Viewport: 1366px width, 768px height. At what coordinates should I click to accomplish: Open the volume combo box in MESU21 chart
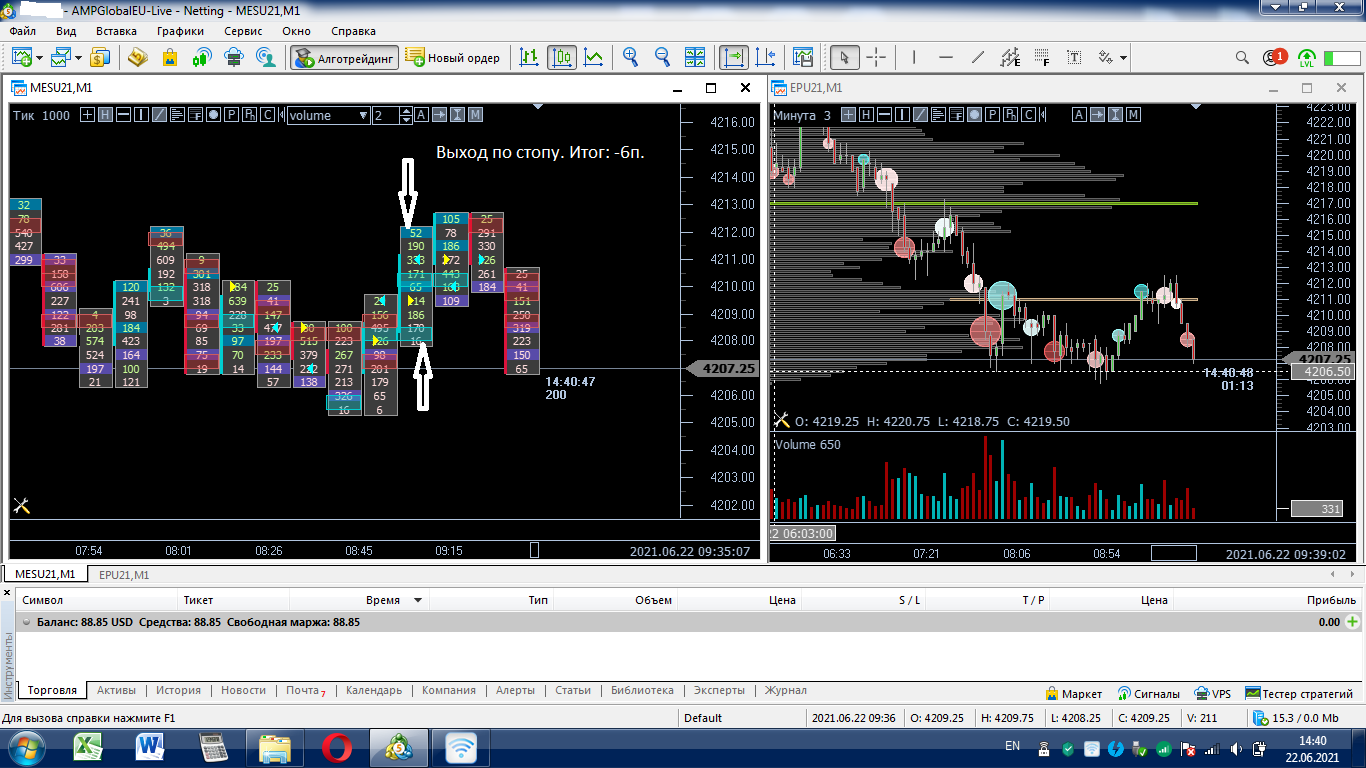click(328, 115)
